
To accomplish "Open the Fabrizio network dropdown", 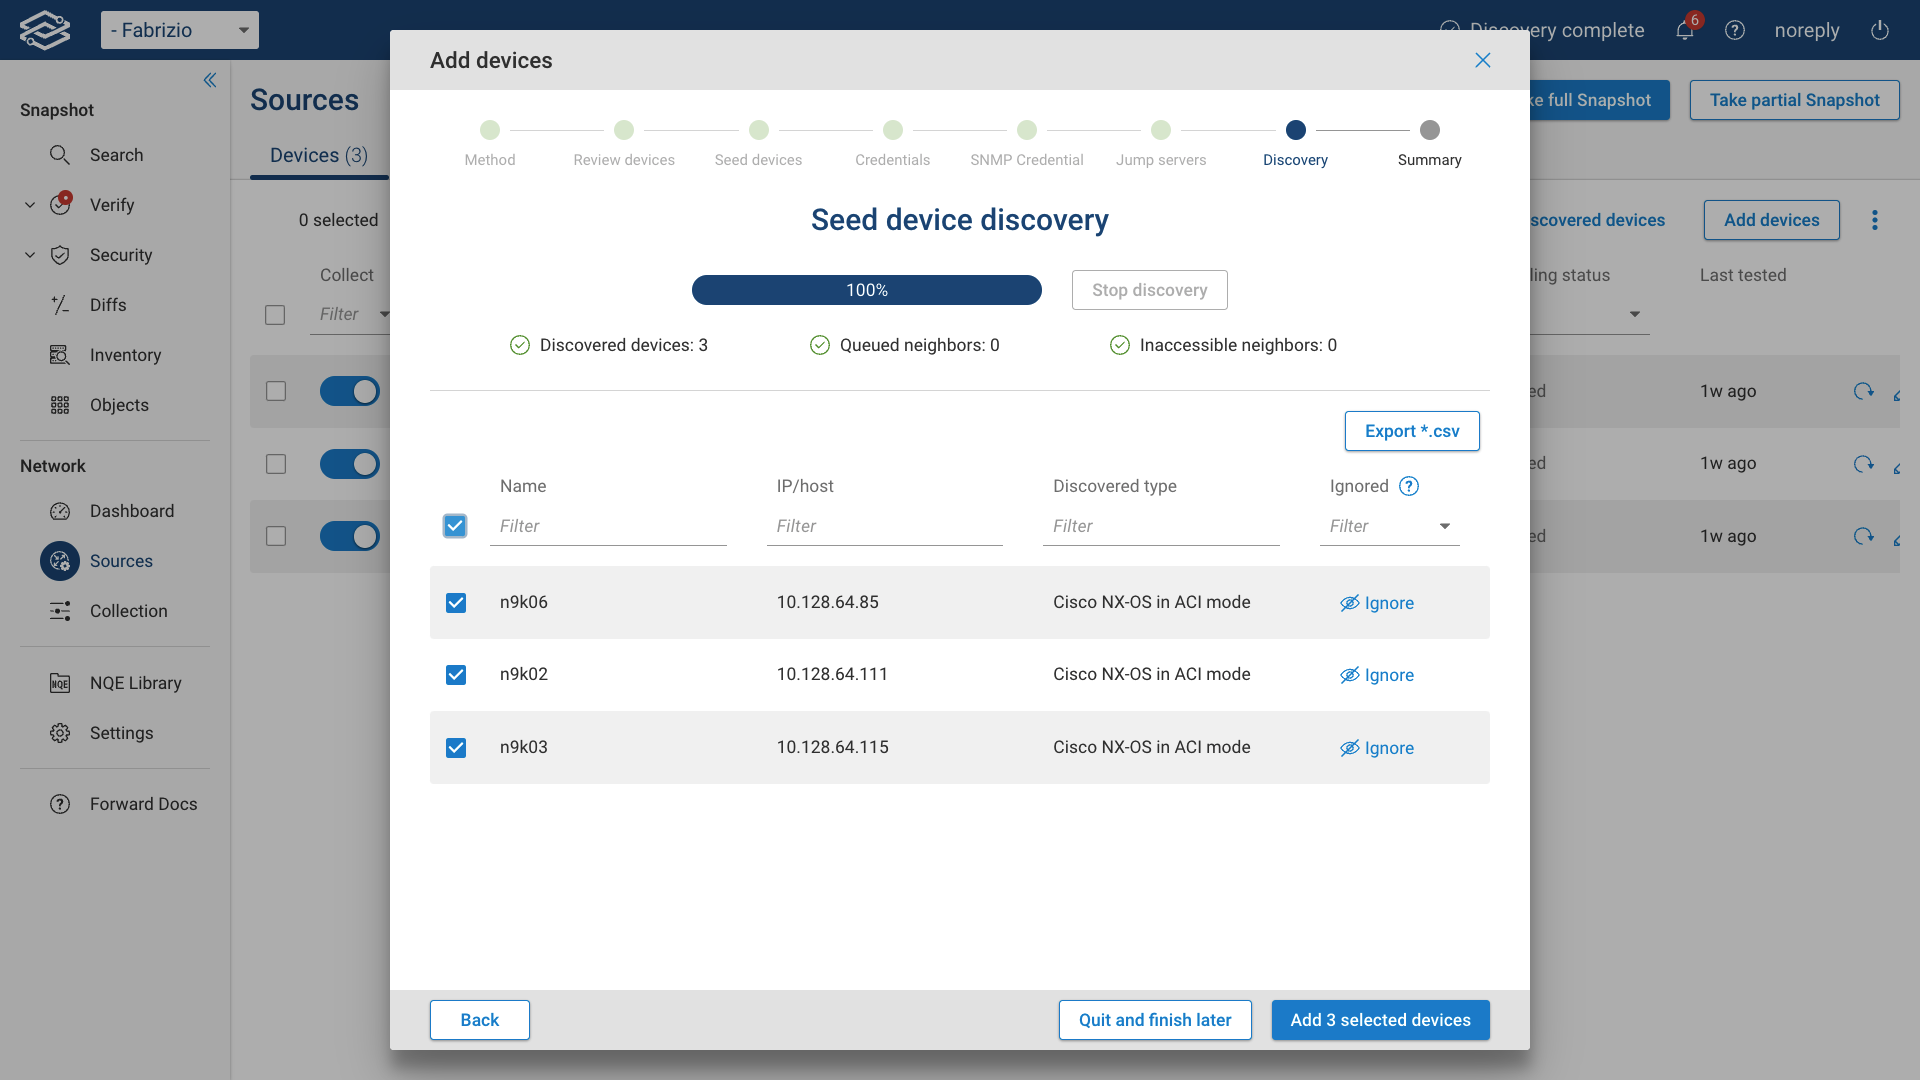I will pyautogui.click(x=179, y=30).
